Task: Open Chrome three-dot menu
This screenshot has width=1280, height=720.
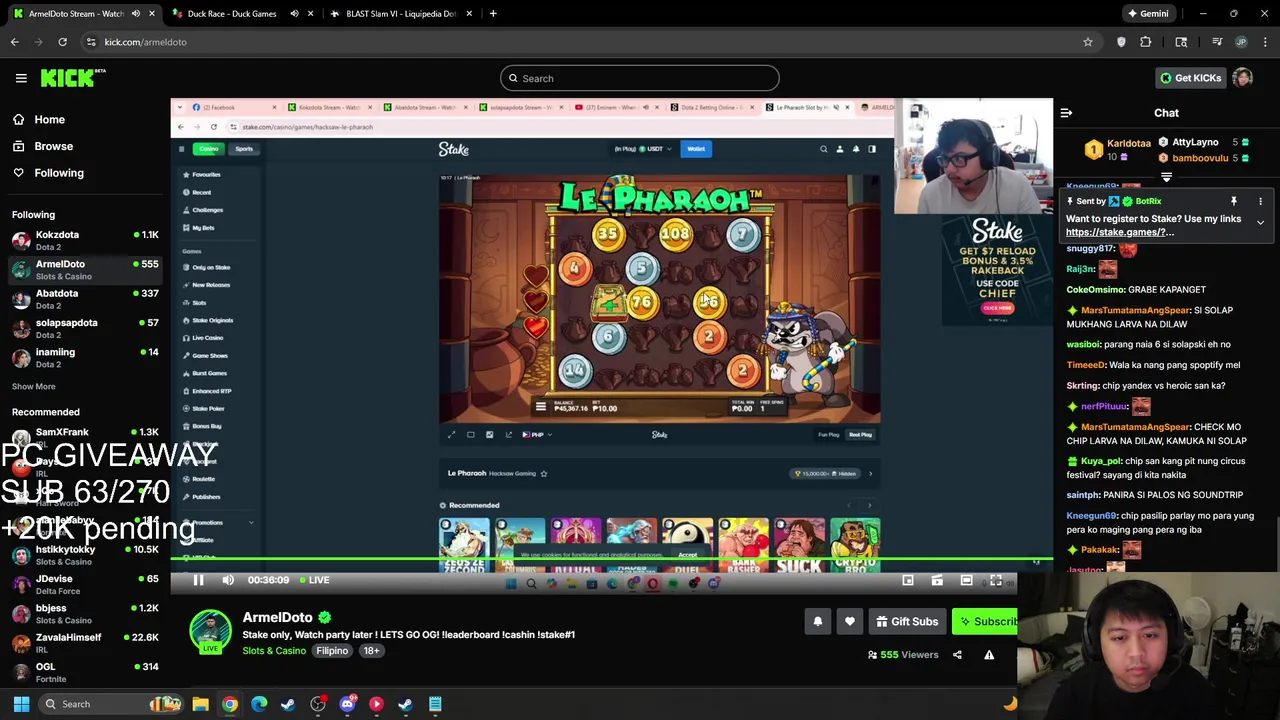Action: point(1266,42)
